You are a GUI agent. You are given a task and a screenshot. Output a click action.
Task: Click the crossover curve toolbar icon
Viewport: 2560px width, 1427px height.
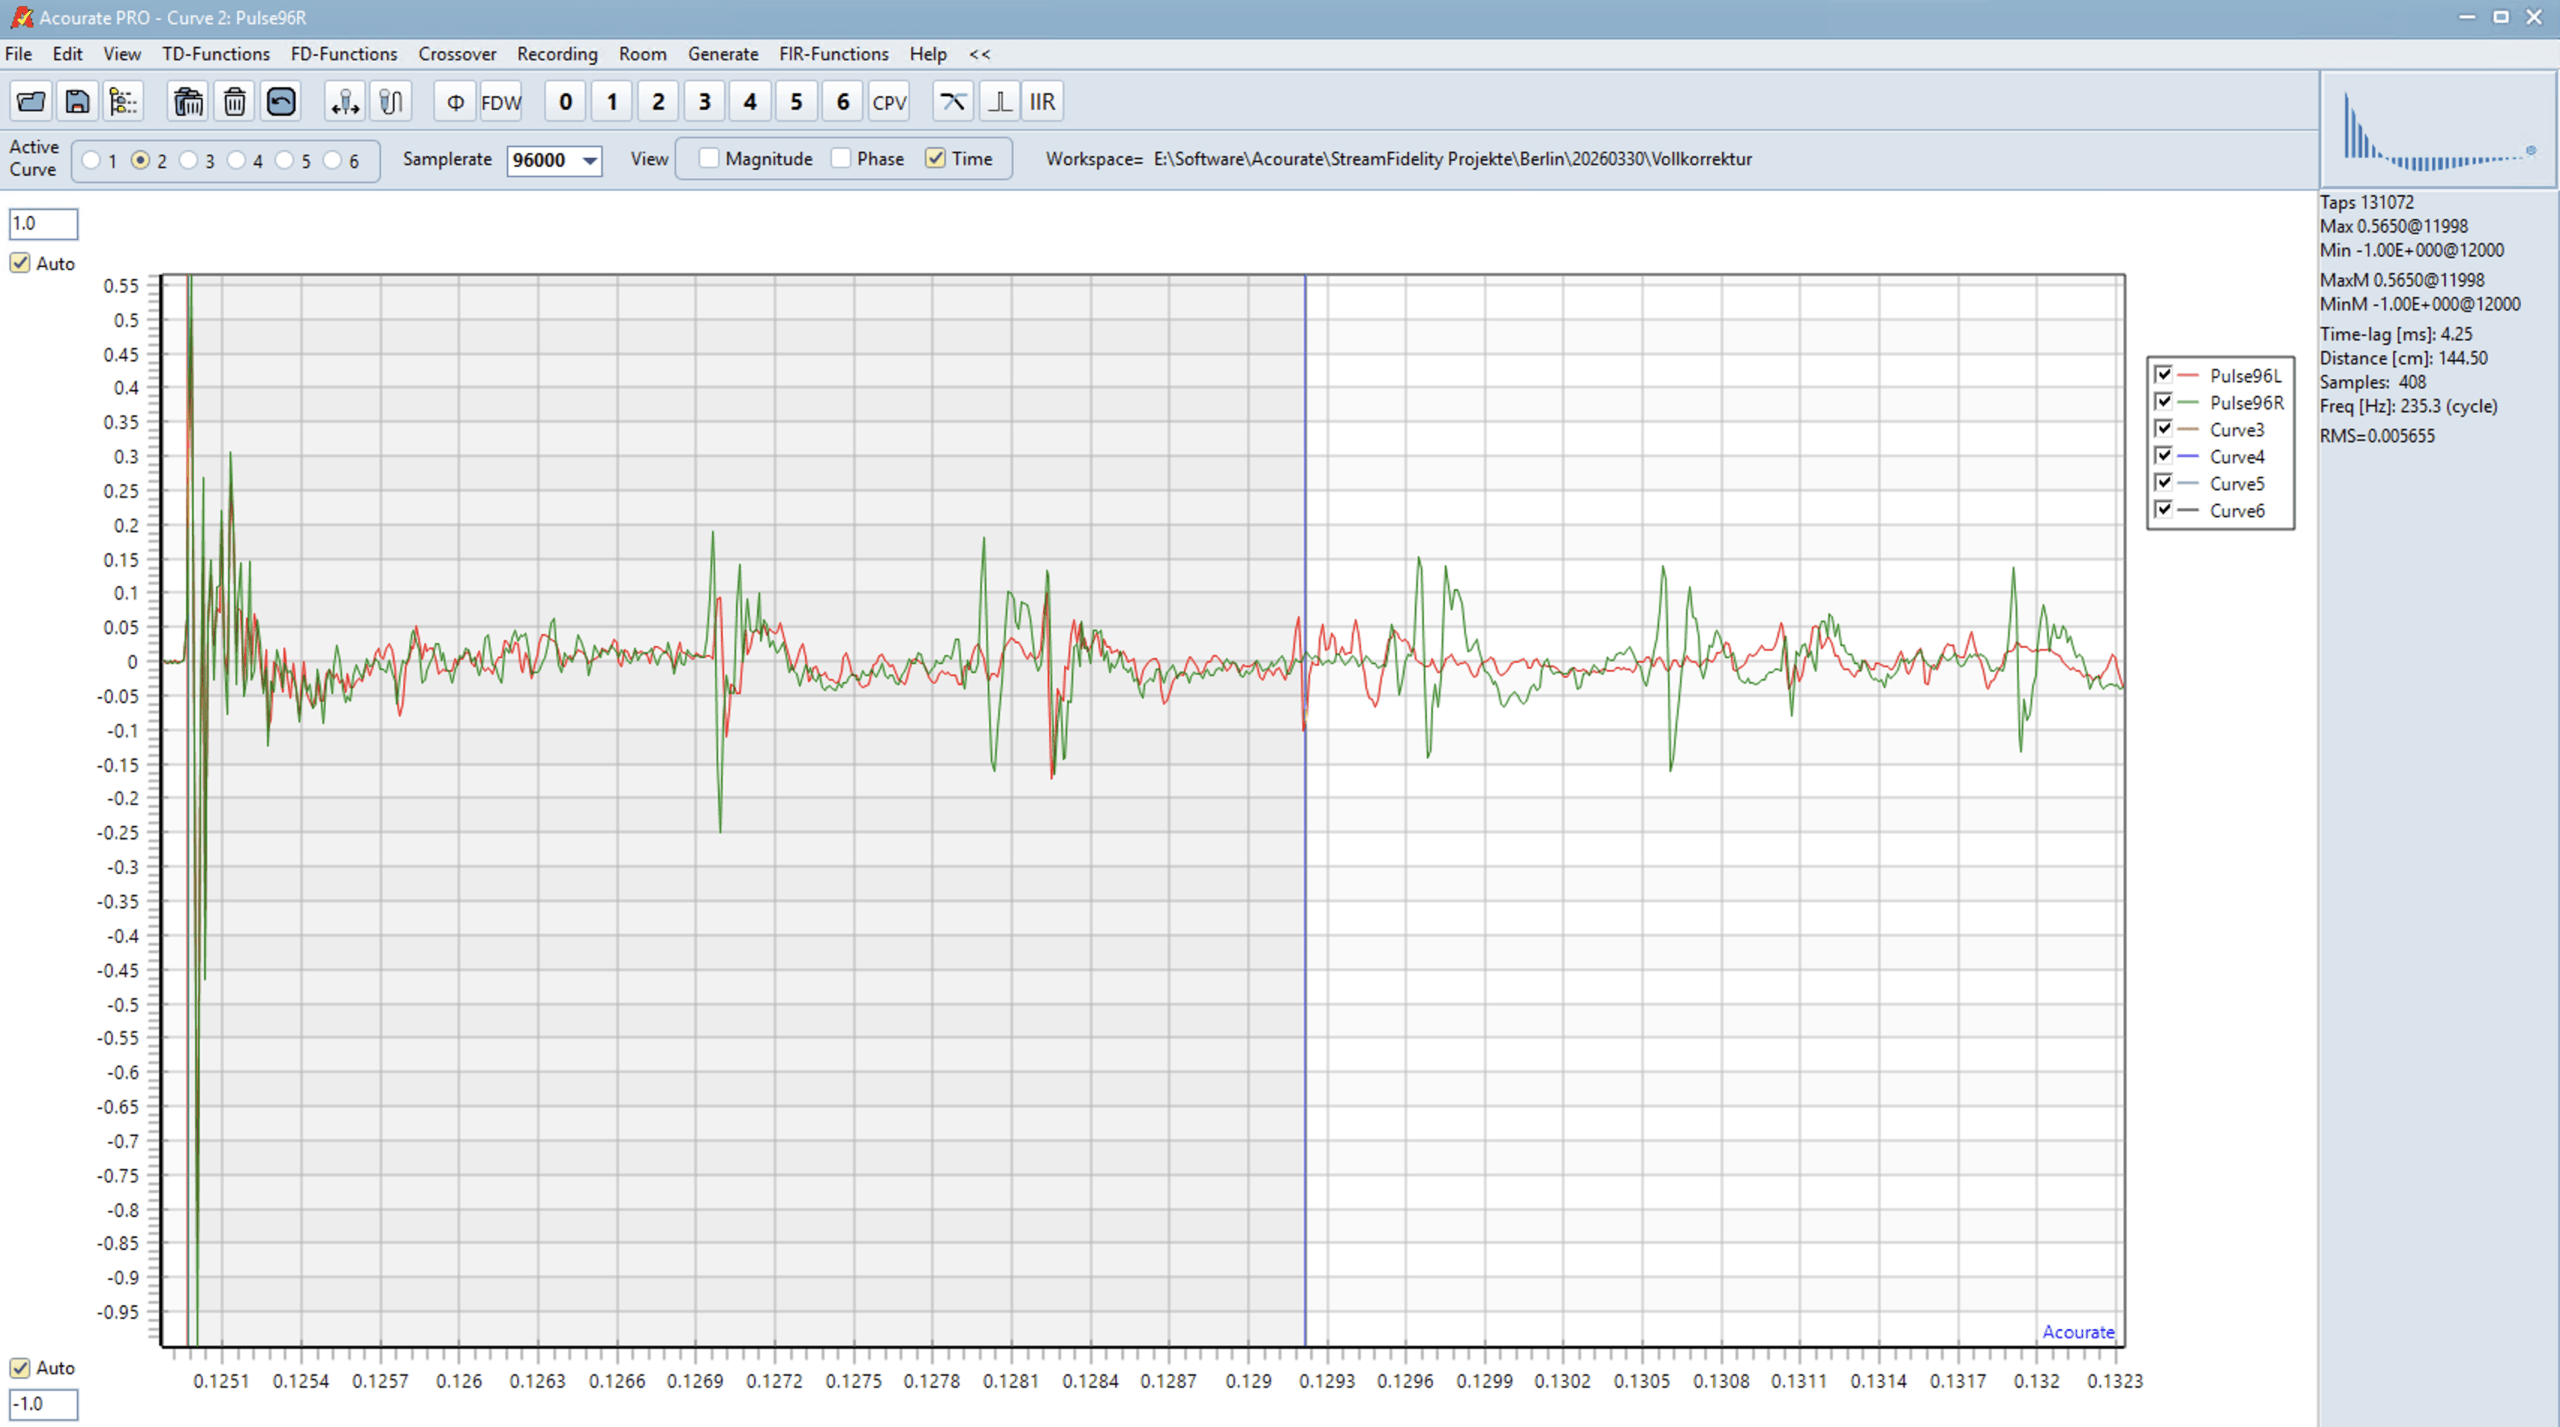(x=952, y=101)
